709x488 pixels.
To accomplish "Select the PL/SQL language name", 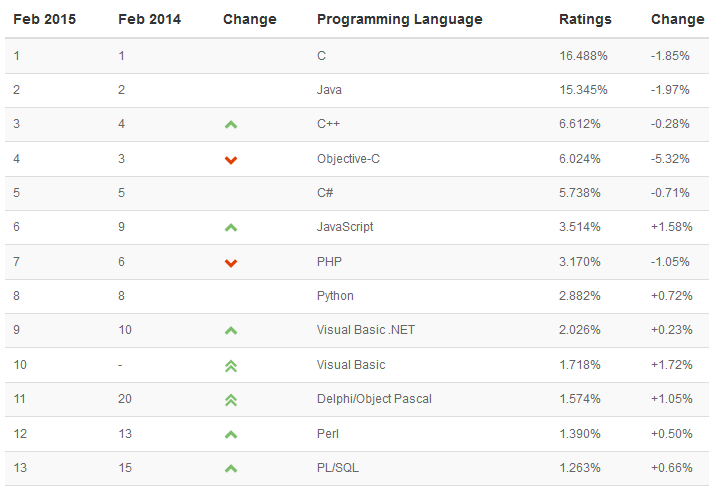I will click(338, 468).
